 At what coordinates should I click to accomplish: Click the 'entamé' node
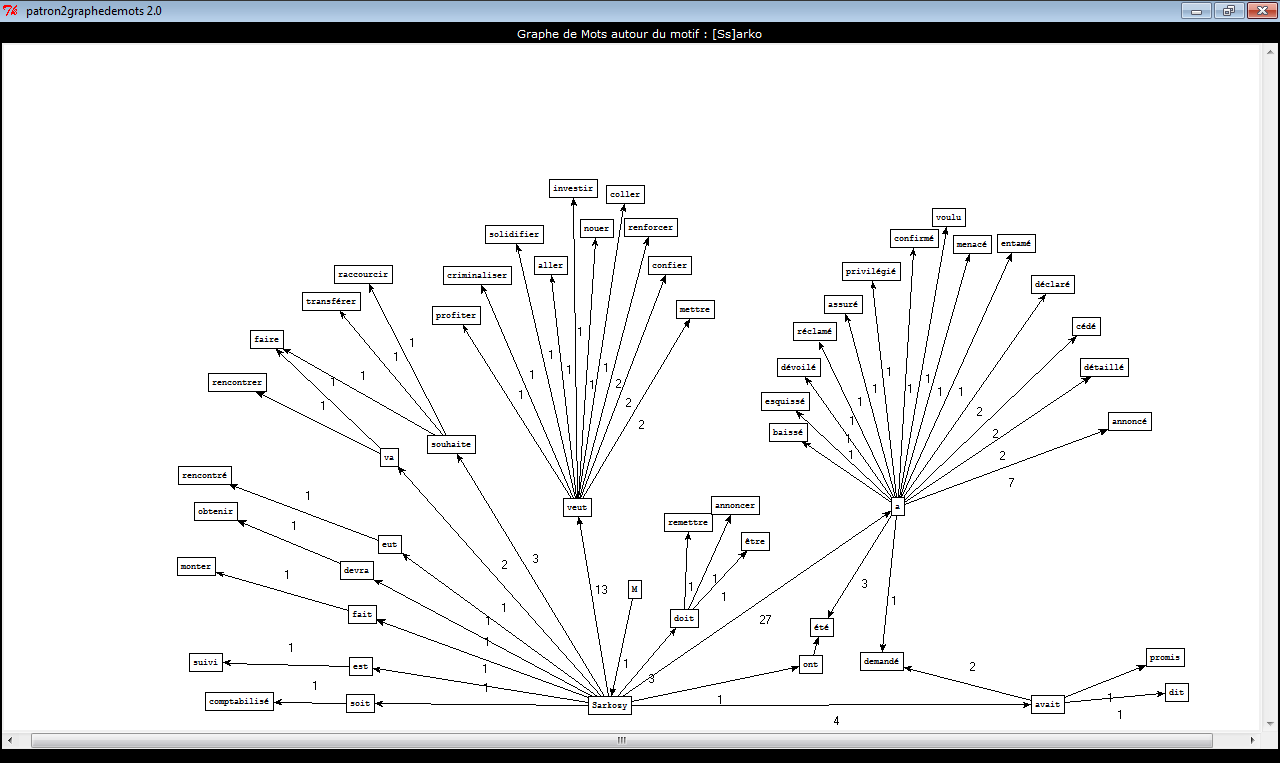1017,243
